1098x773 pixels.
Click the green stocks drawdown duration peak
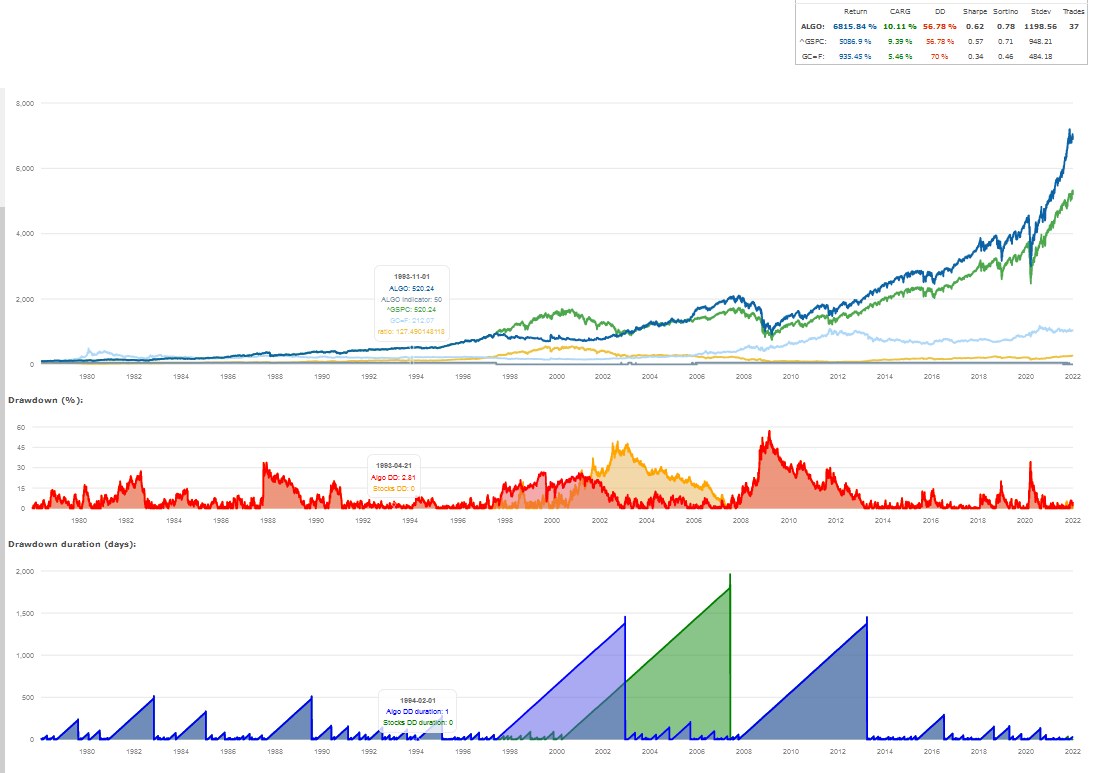730,576
